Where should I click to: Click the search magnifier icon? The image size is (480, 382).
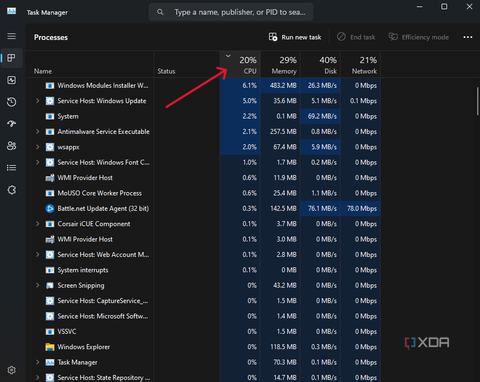[x=160, y=12]
